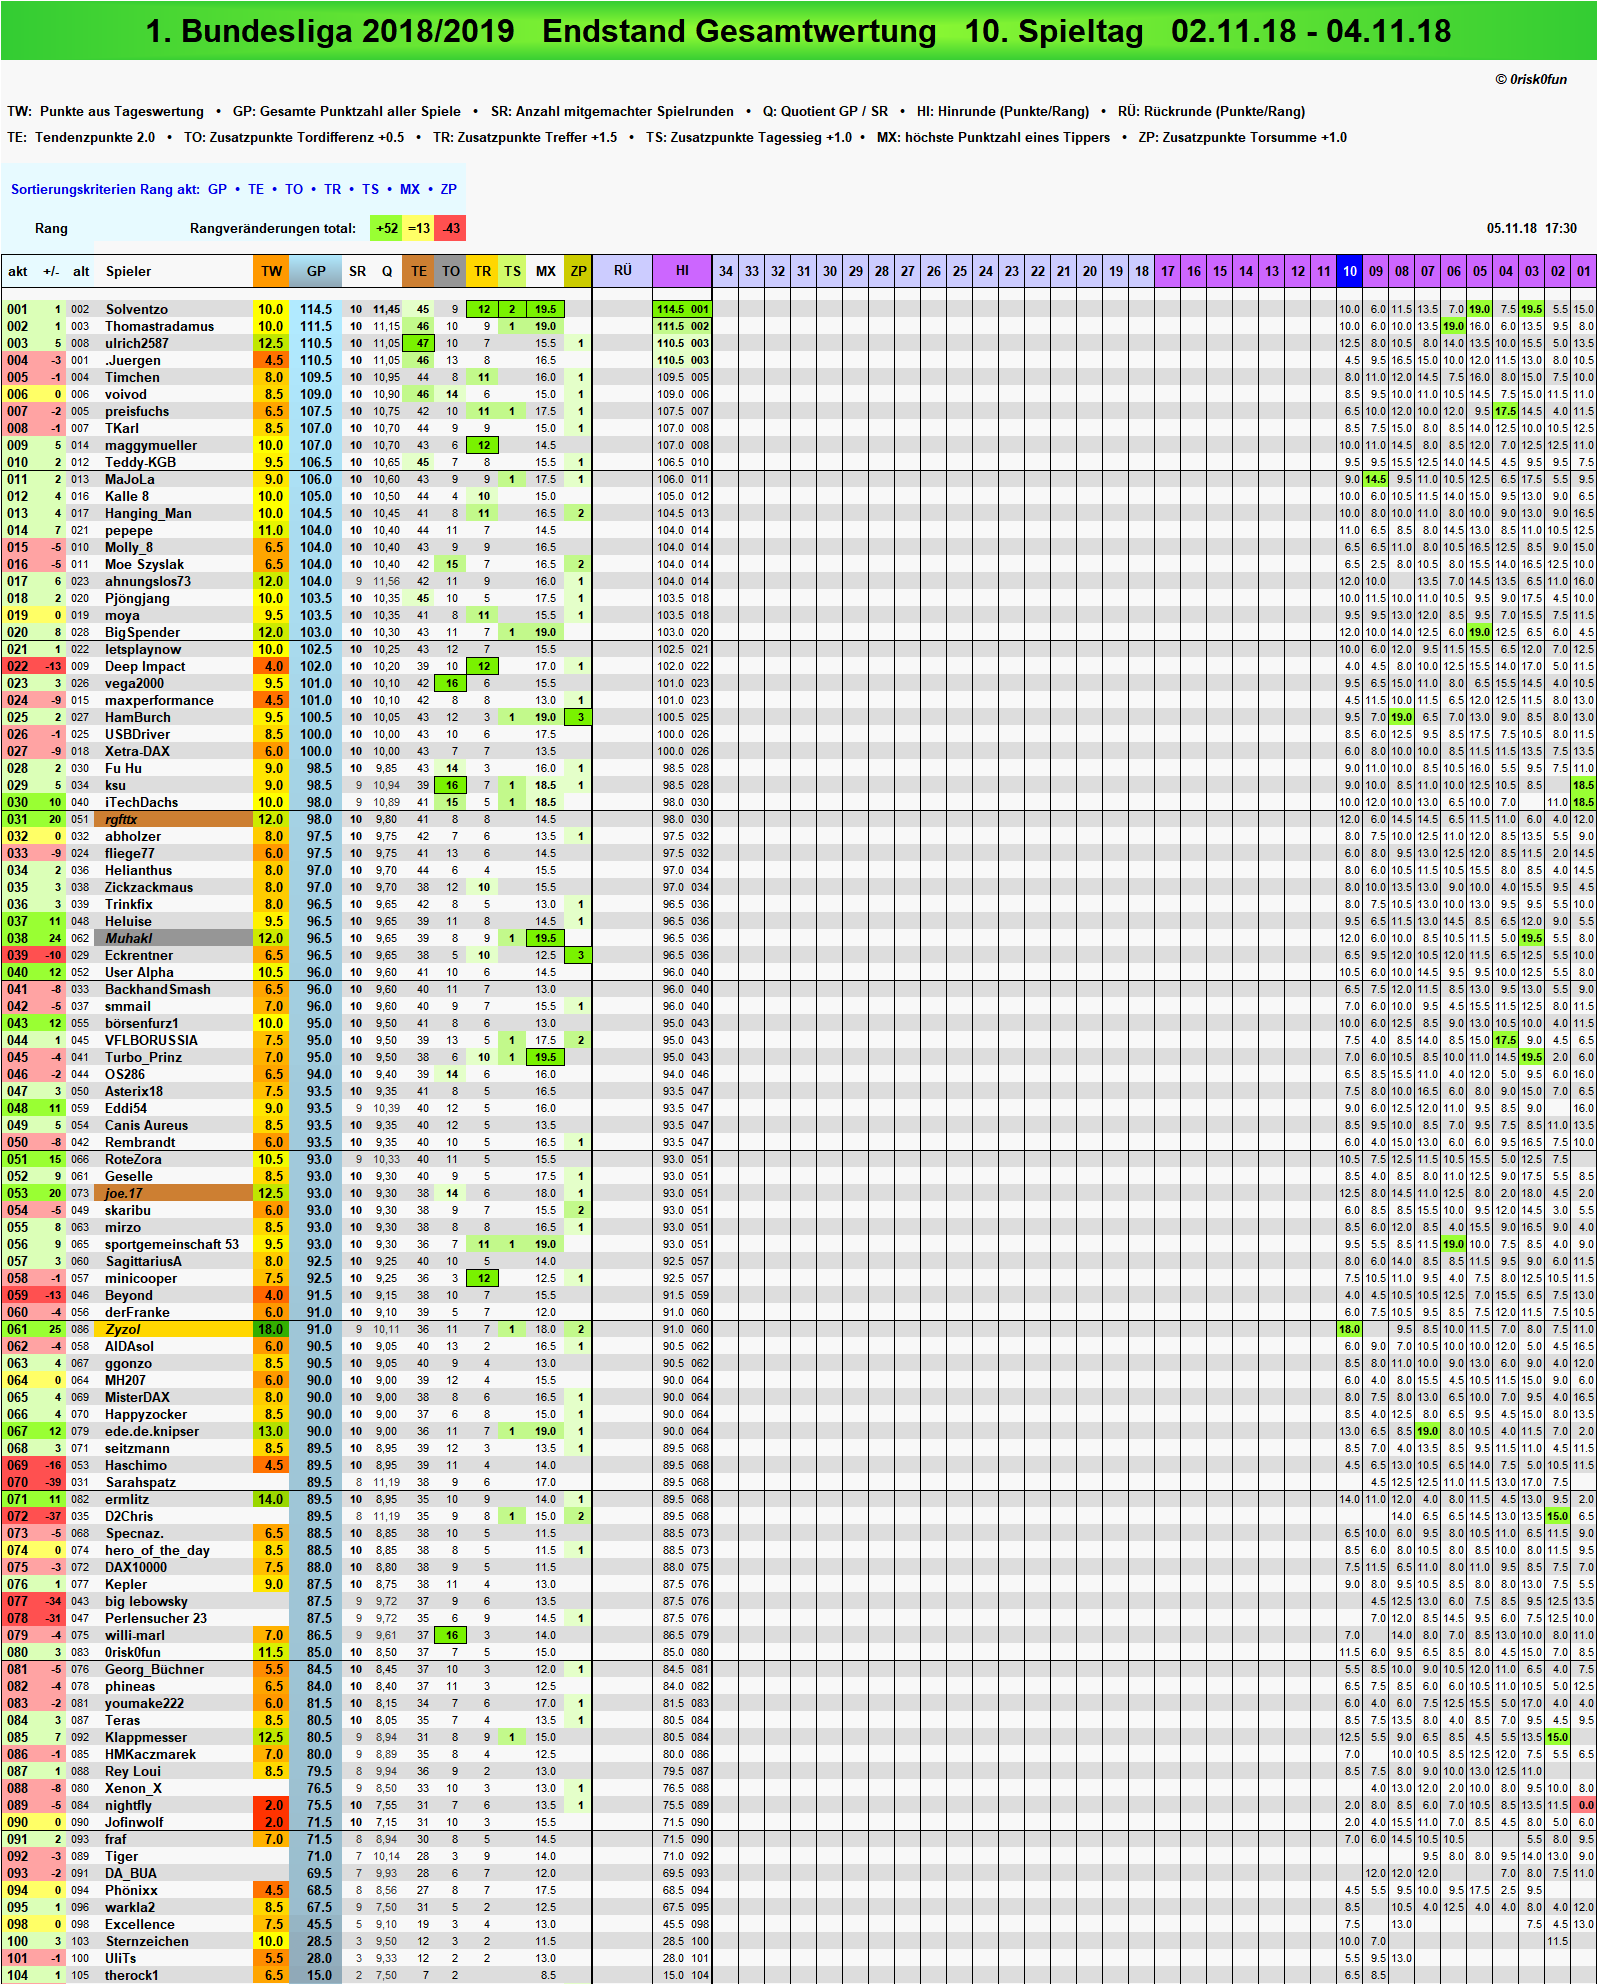Click the Rangveränderungen total label

pyautogui.click(x=273, y=228)
